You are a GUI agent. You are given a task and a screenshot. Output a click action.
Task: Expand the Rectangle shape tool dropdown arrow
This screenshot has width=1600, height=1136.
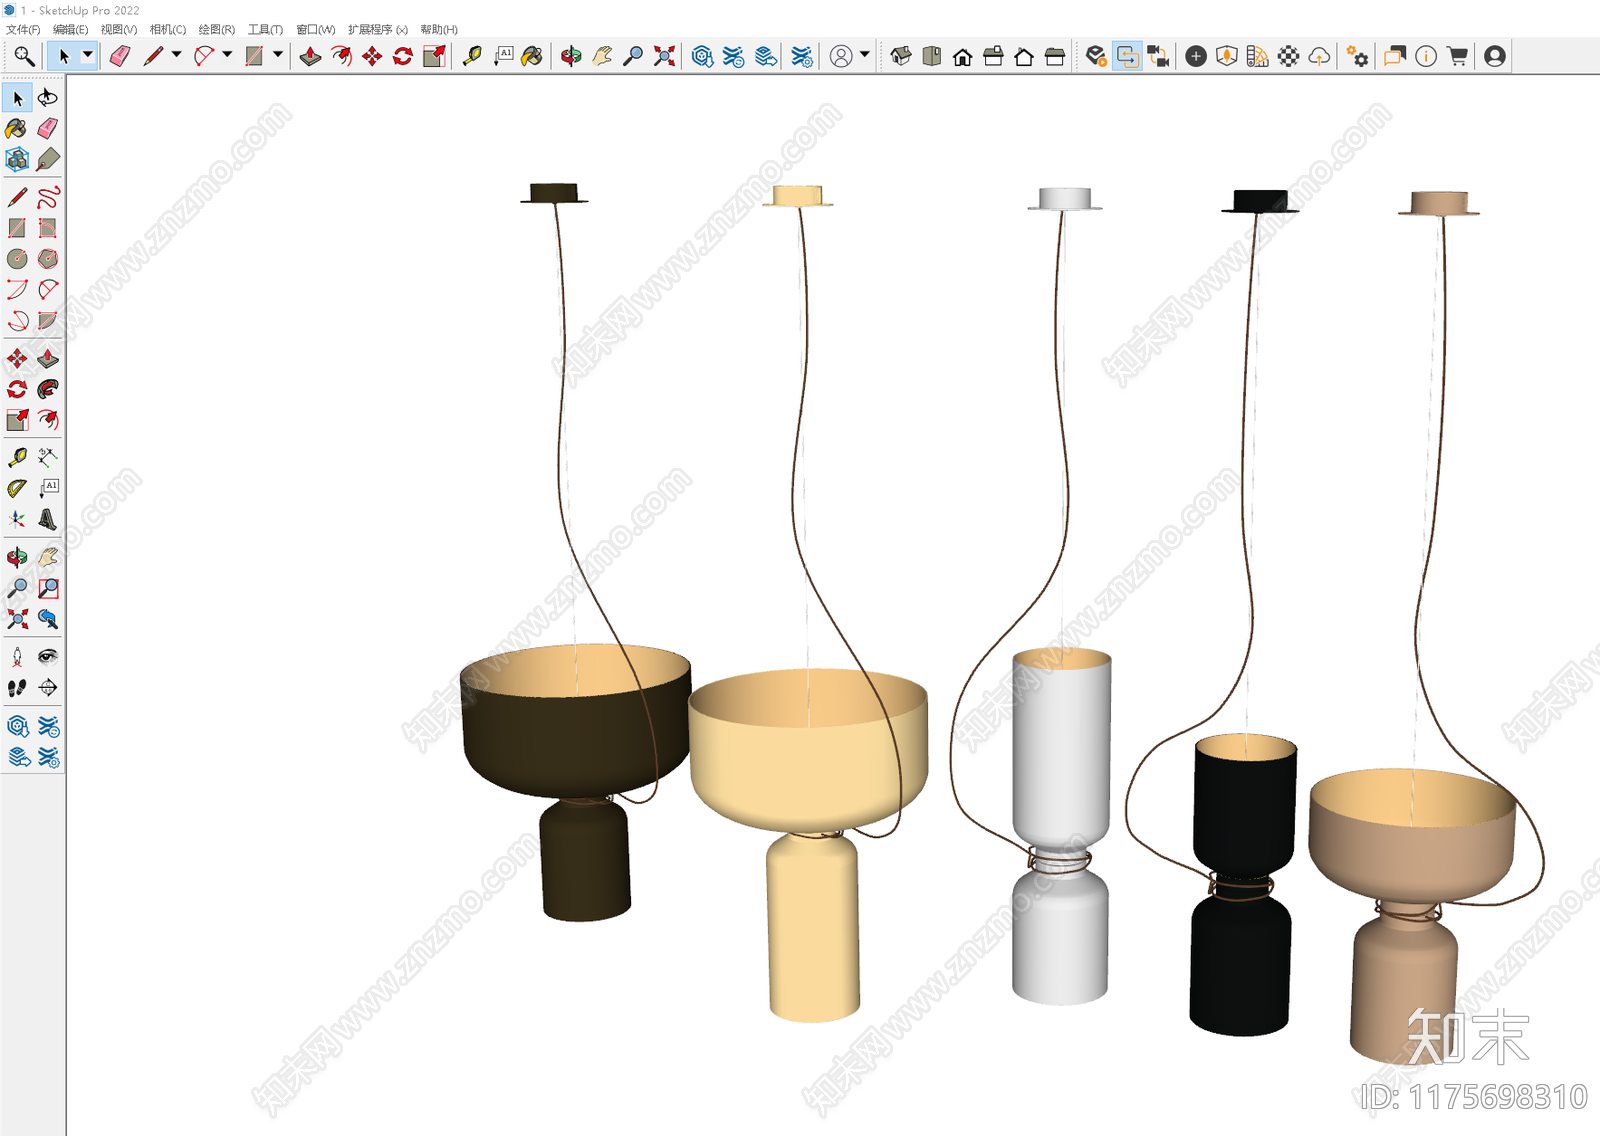coord(278,56)
